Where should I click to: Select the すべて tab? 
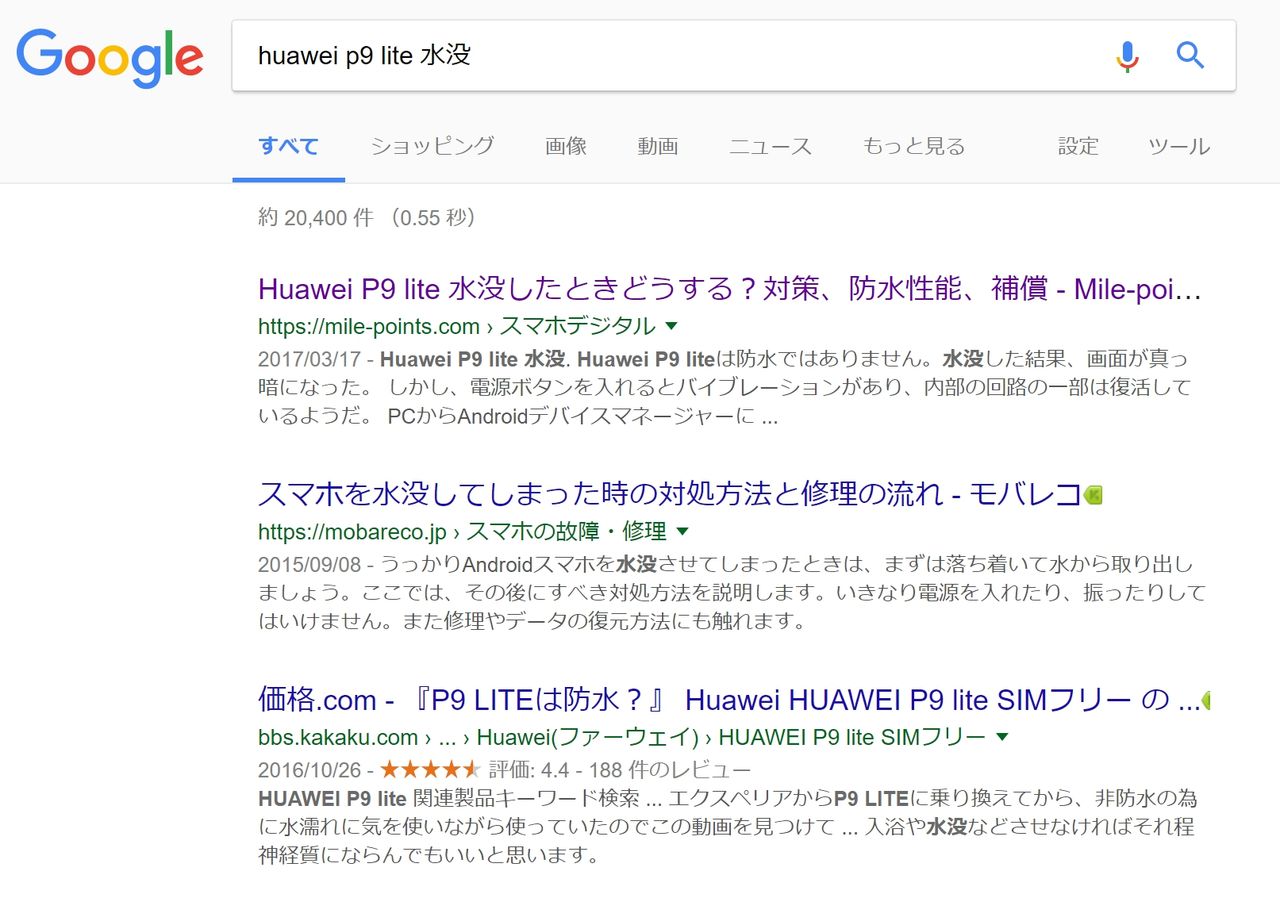(x=288, y=147)
